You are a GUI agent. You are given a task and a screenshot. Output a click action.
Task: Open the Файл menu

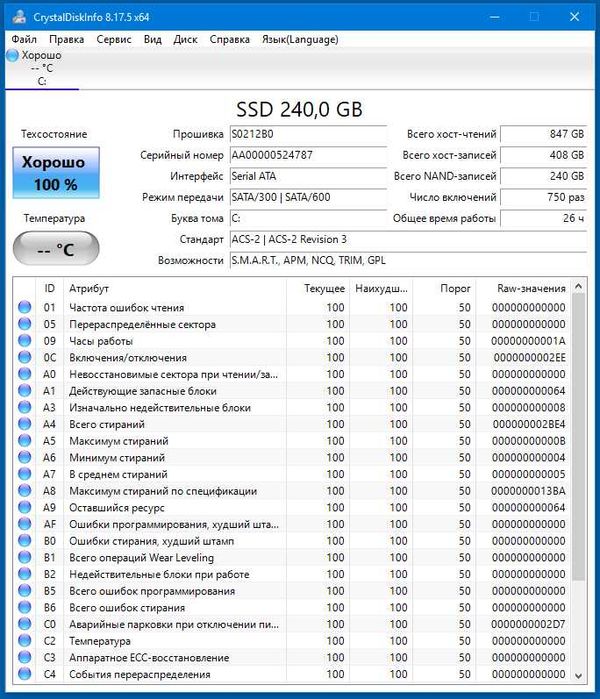point(24,39)
